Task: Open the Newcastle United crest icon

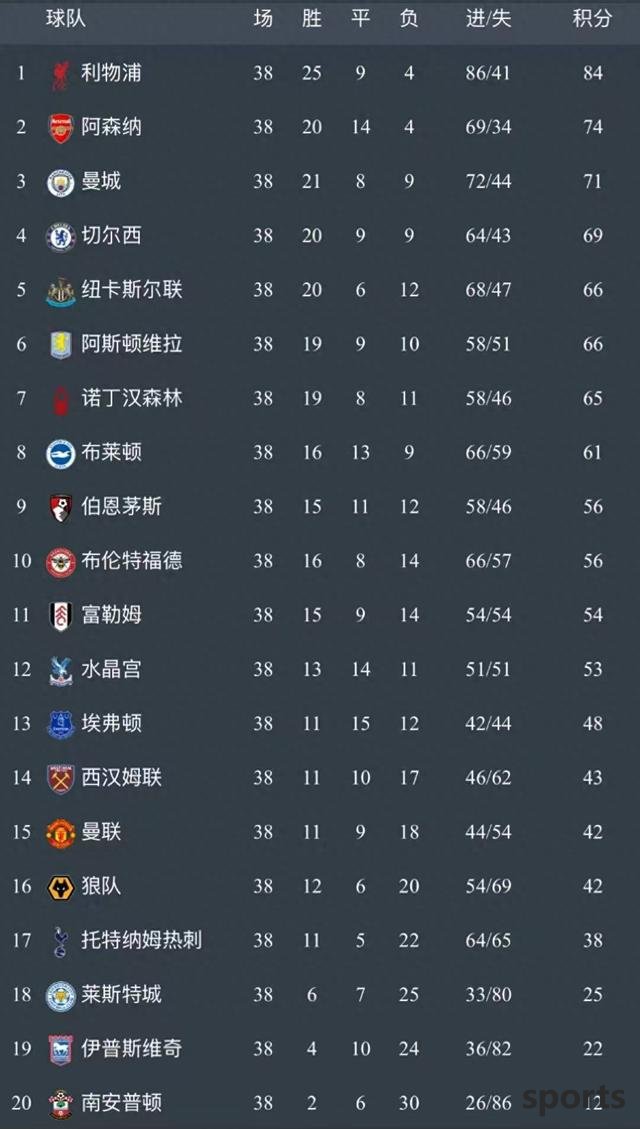Action: click(x=60, y=292)
